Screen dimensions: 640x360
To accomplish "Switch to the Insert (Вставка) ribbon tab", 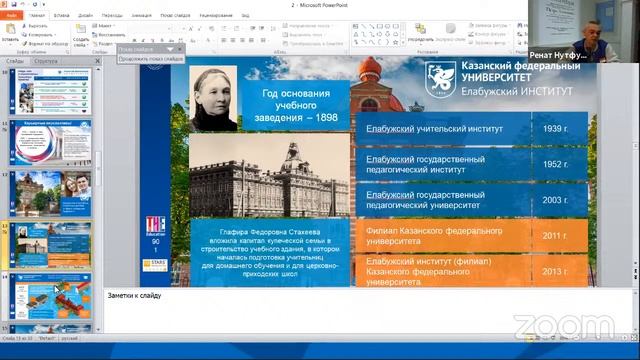I will point(62,16).
